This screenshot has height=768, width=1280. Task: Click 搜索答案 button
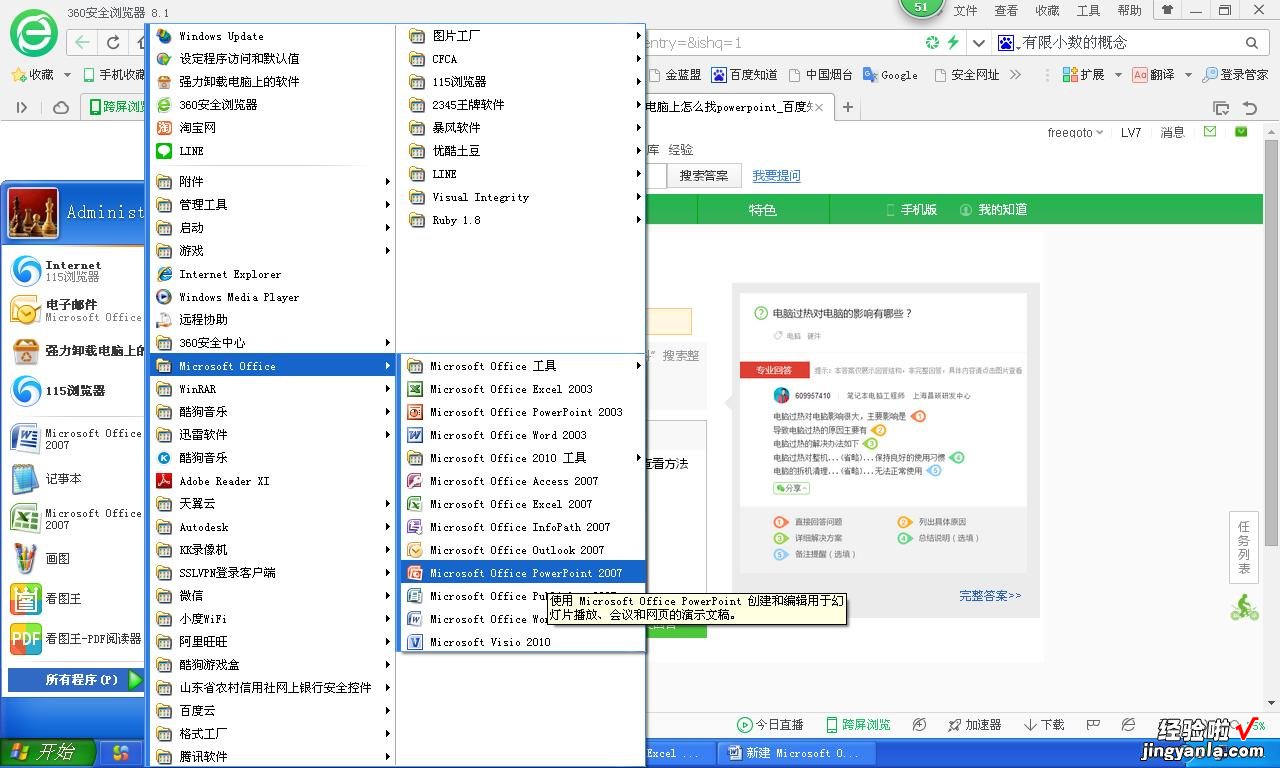coord(704,176)
